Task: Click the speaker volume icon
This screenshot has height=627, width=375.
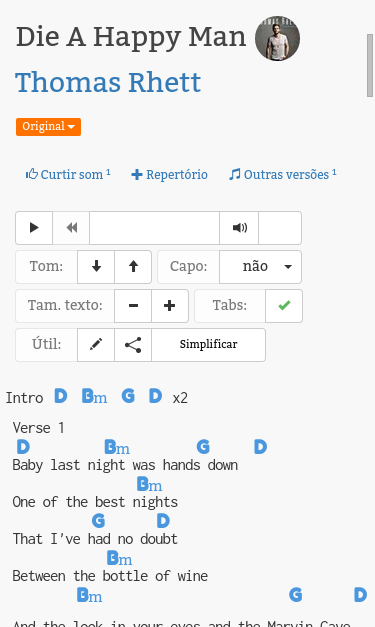Action: click(239, 228)
